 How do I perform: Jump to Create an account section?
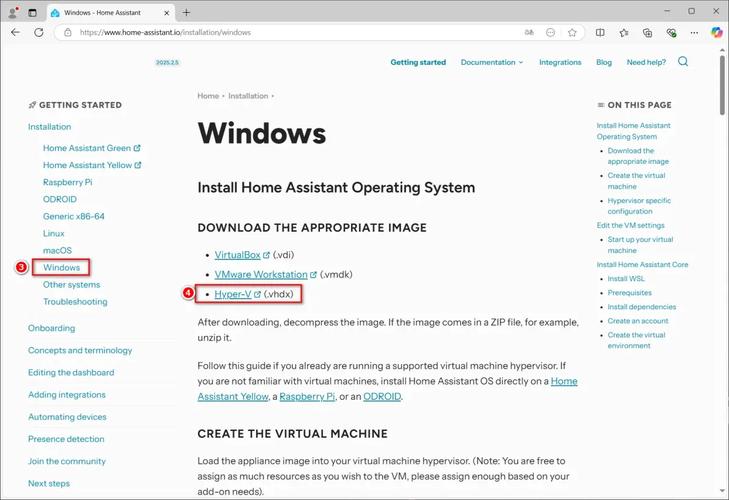637,321
